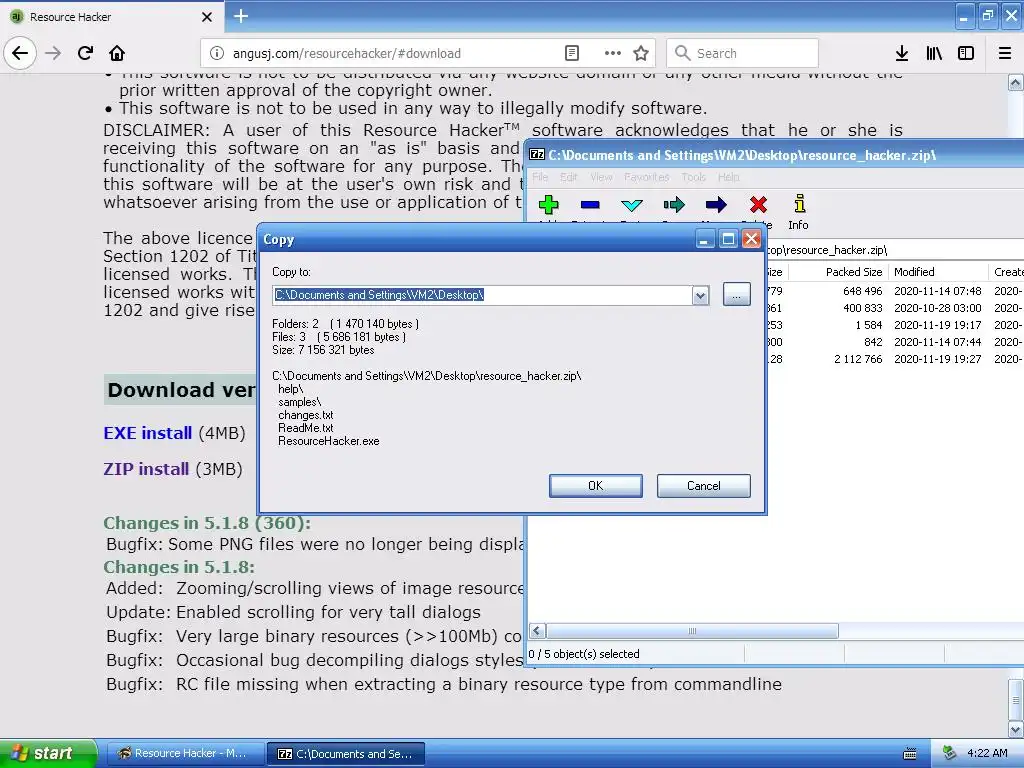The image size is (1024, 768).
Task: Switch to the 7-Zip taskbar button
Action: (x=346, y=754)
